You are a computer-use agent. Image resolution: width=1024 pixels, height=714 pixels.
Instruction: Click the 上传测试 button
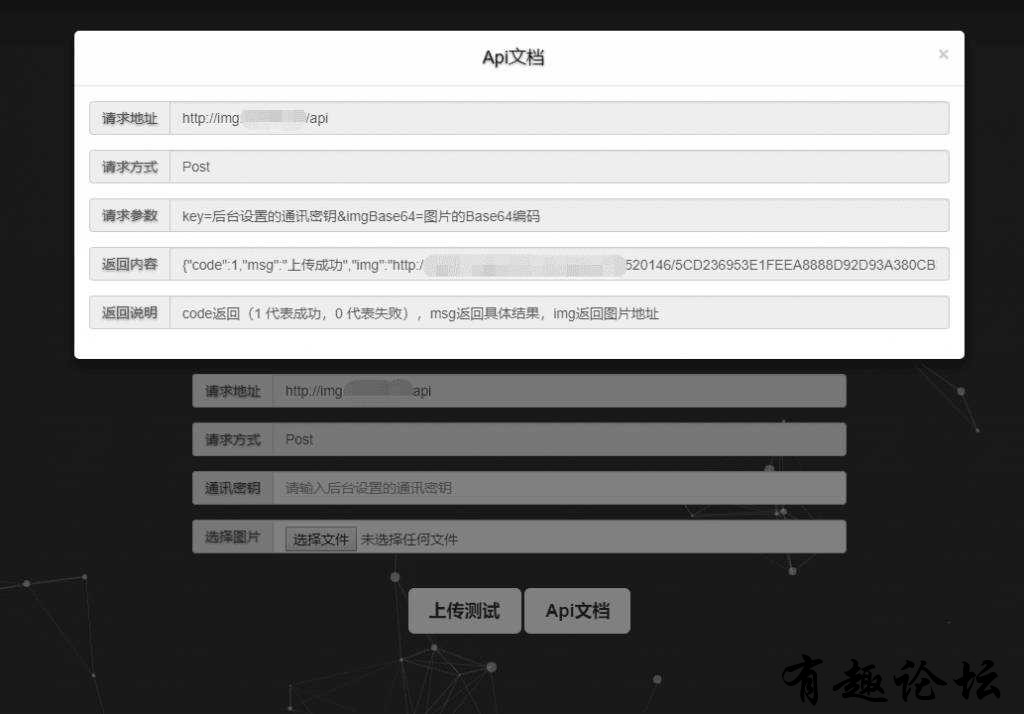point(464,611)
